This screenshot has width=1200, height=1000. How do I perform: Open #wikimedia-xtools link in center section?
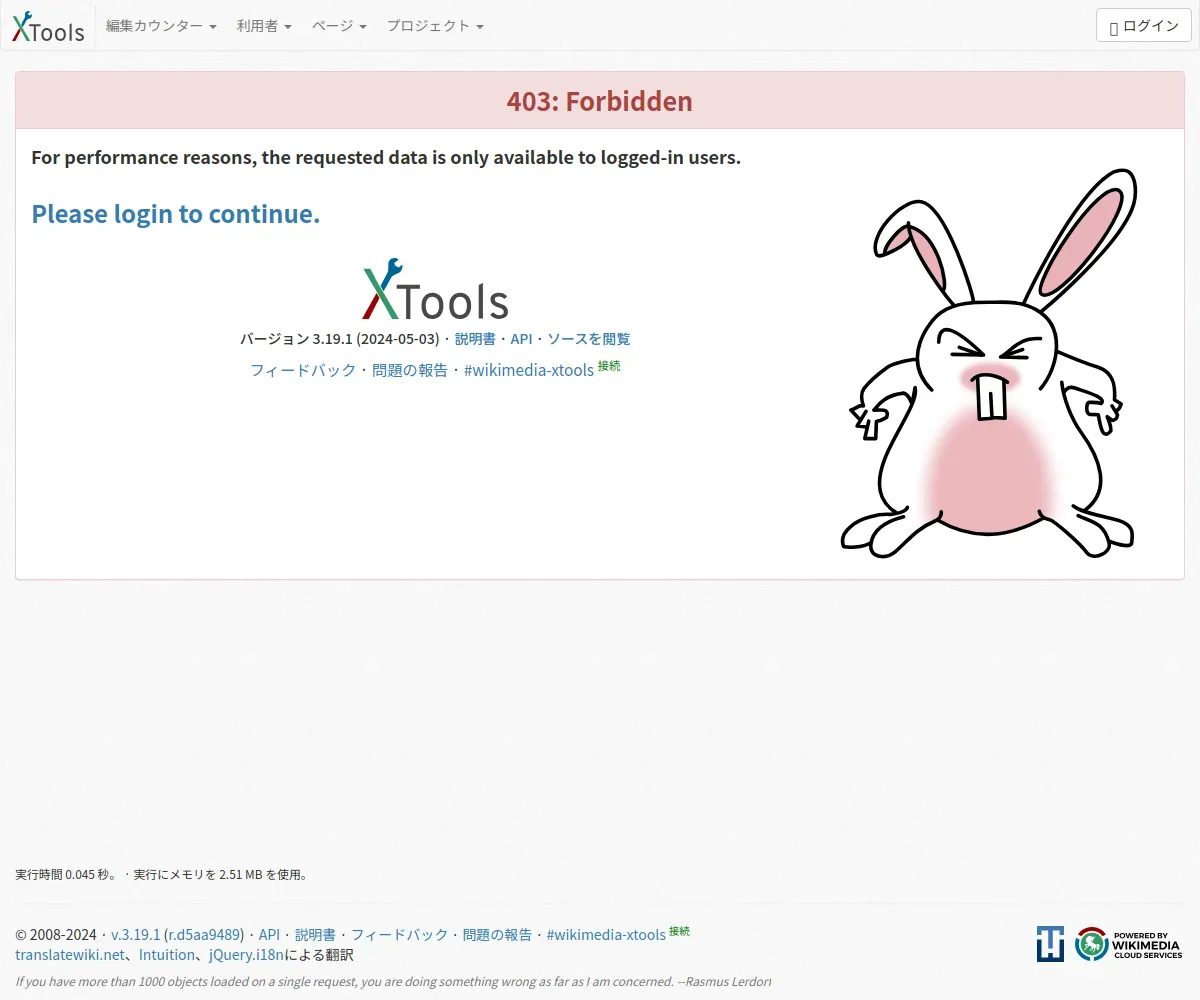pyautogui.click(x=529, y=370)
